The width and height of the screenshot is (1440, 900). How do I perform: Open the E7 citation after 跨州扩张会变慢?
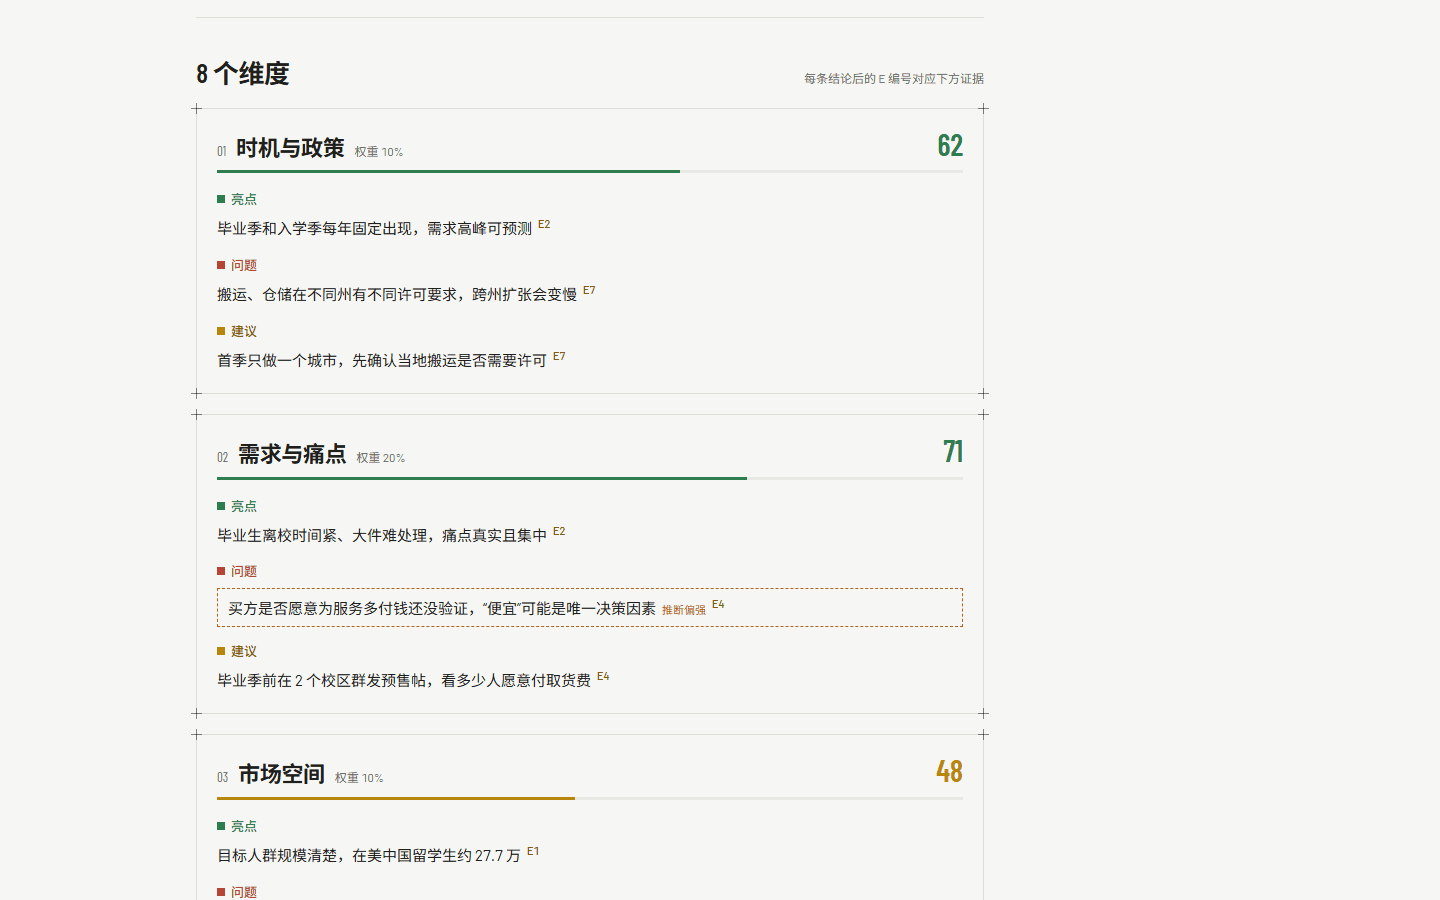coord(589,290)
